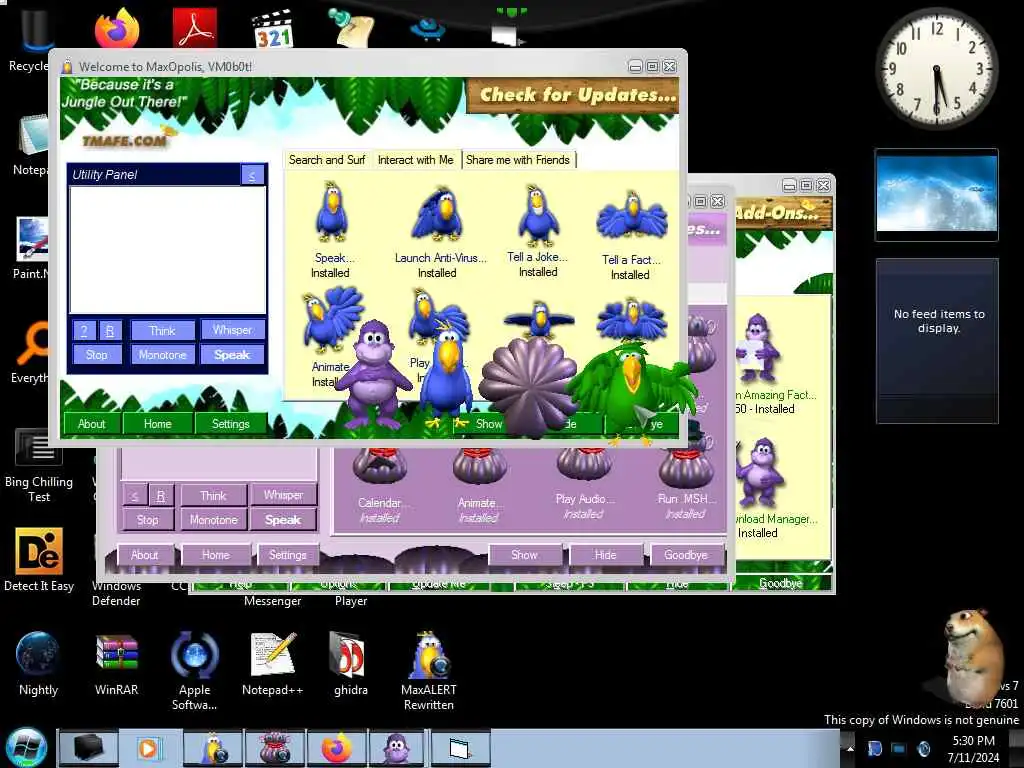
Task: Click Hide in the purple window
Action: pos(605,554)
